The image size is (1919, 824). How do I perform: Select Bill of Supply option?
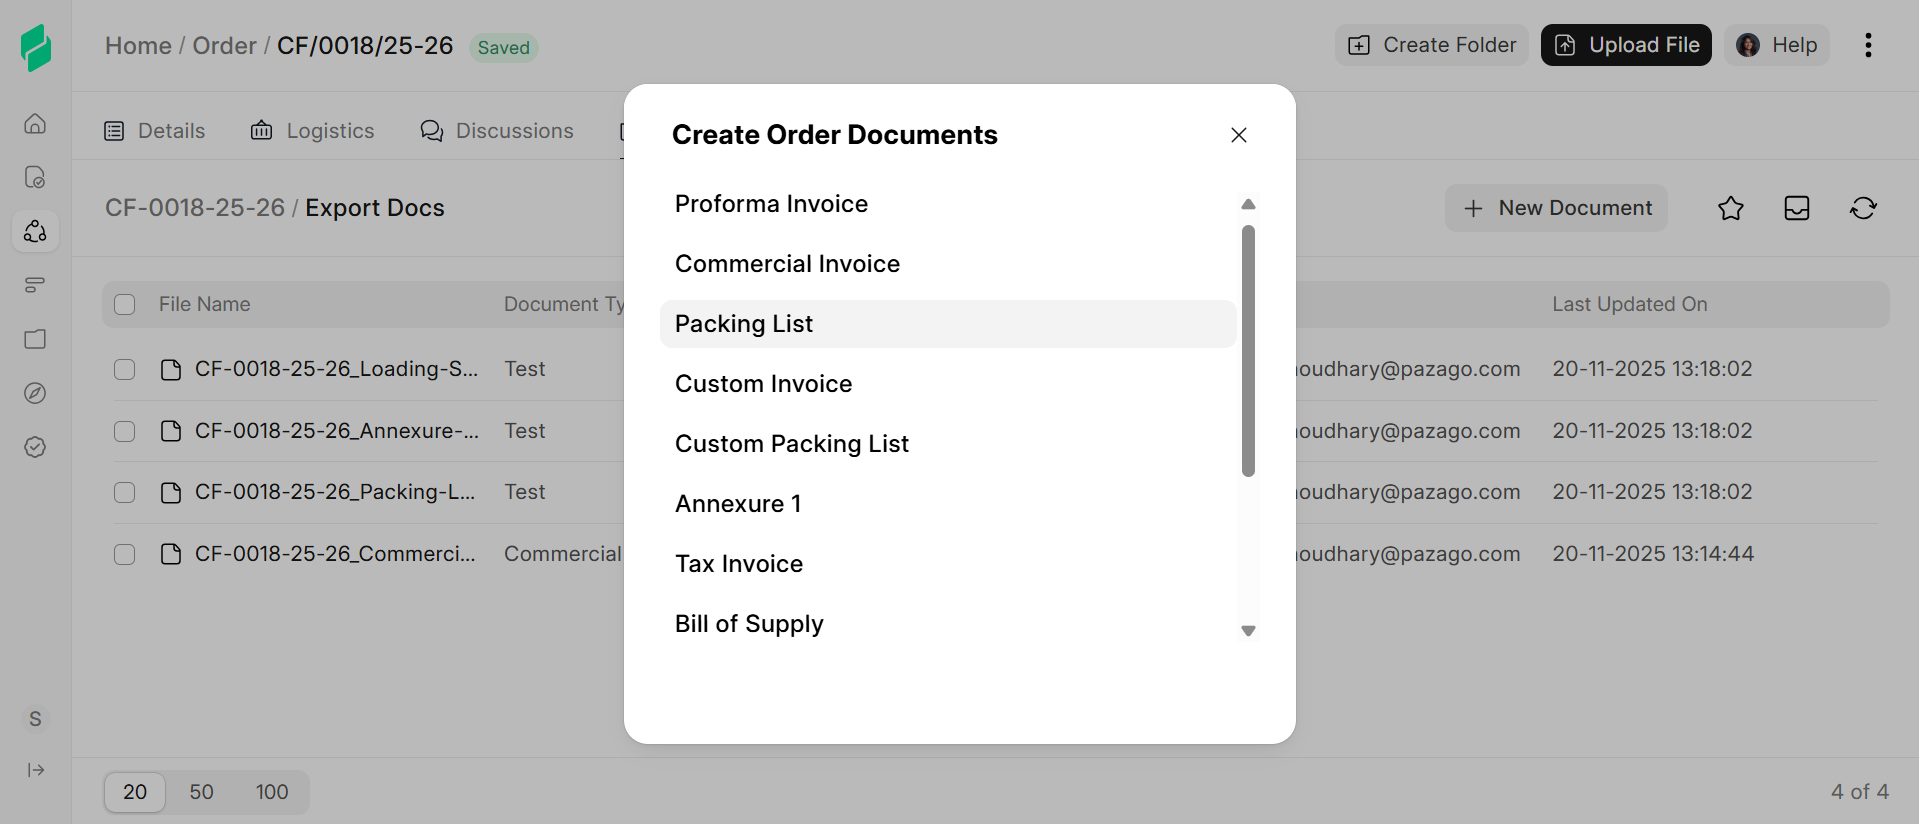(x=948, y=624)
